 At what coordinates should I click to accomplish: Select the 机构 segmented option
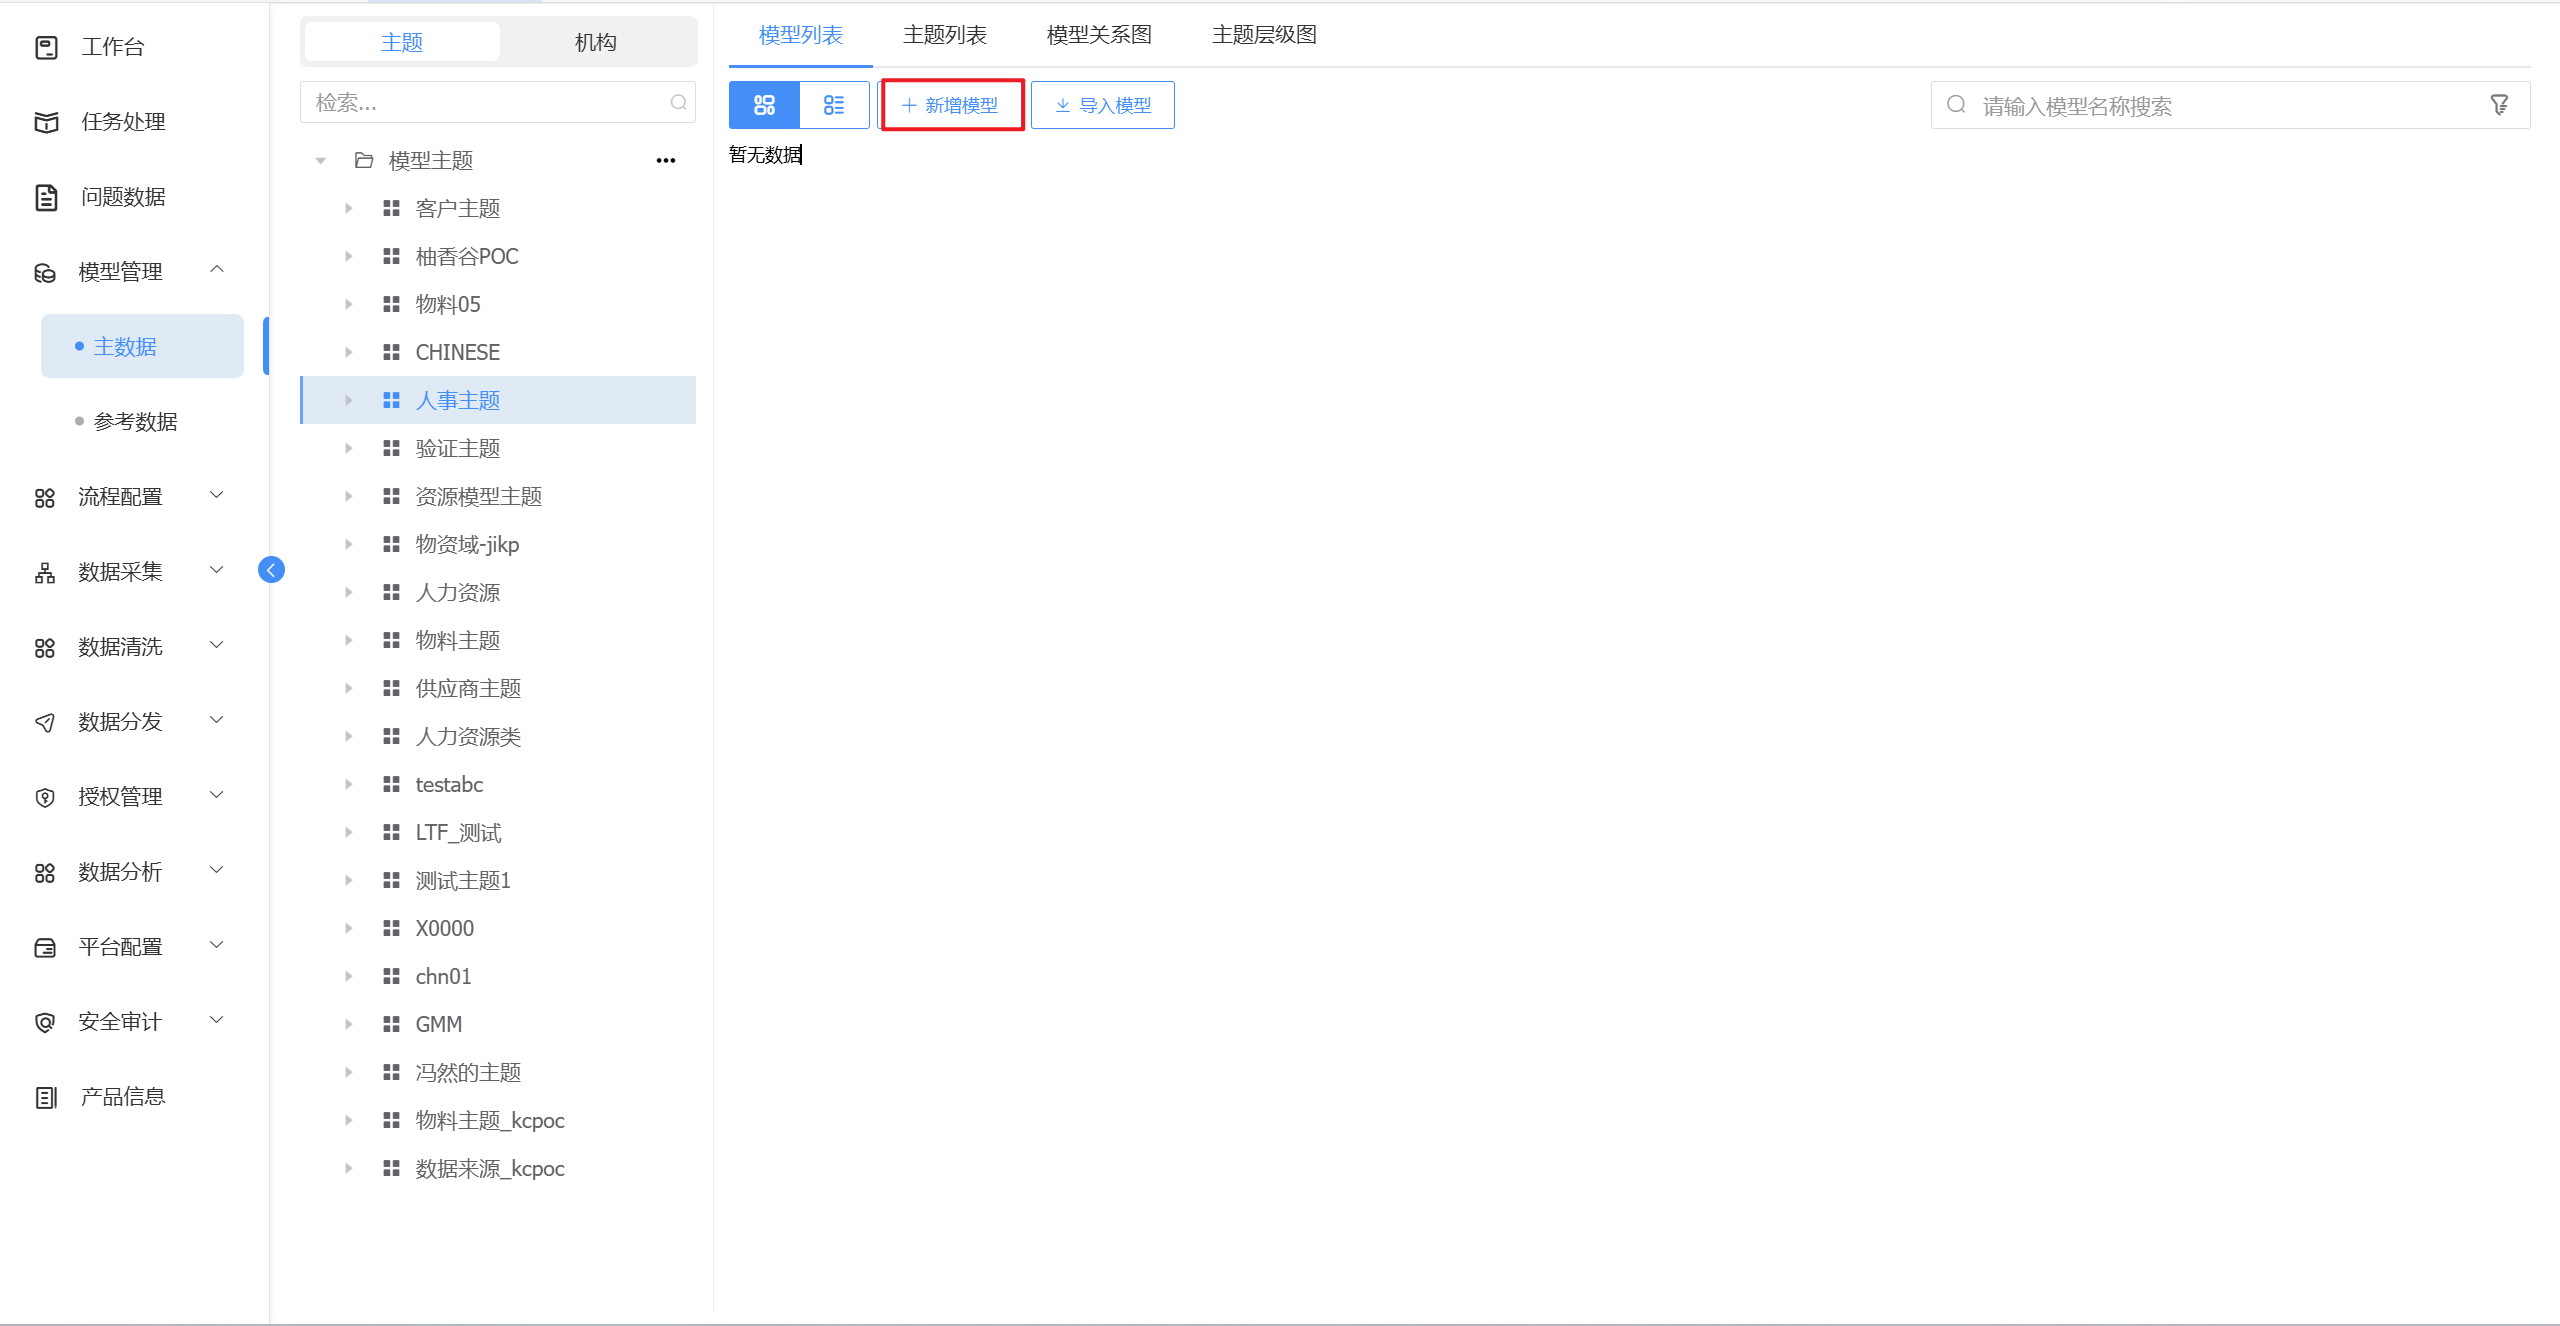[595, 42]
